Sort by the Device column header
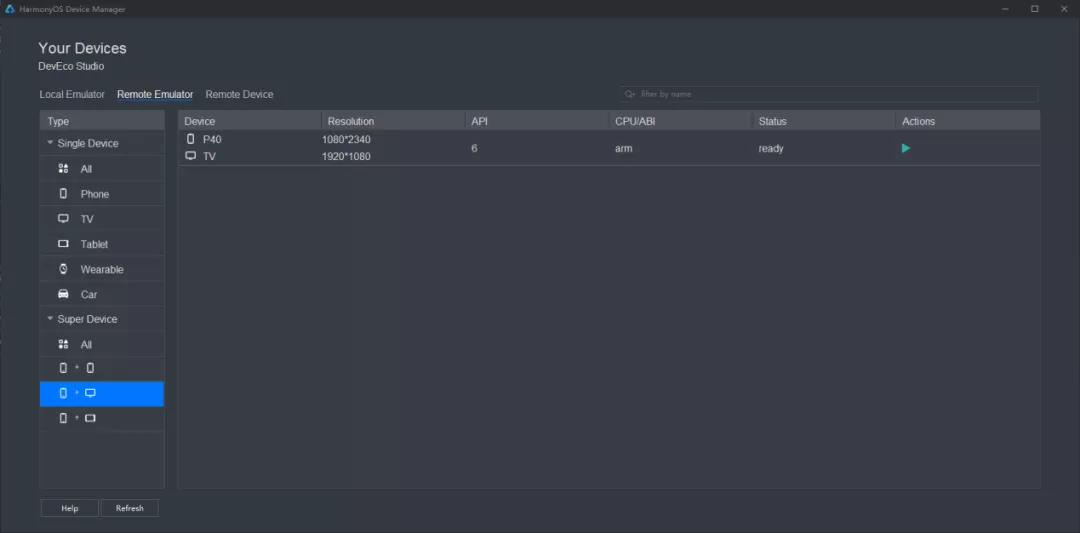 (x=249, y=121)
